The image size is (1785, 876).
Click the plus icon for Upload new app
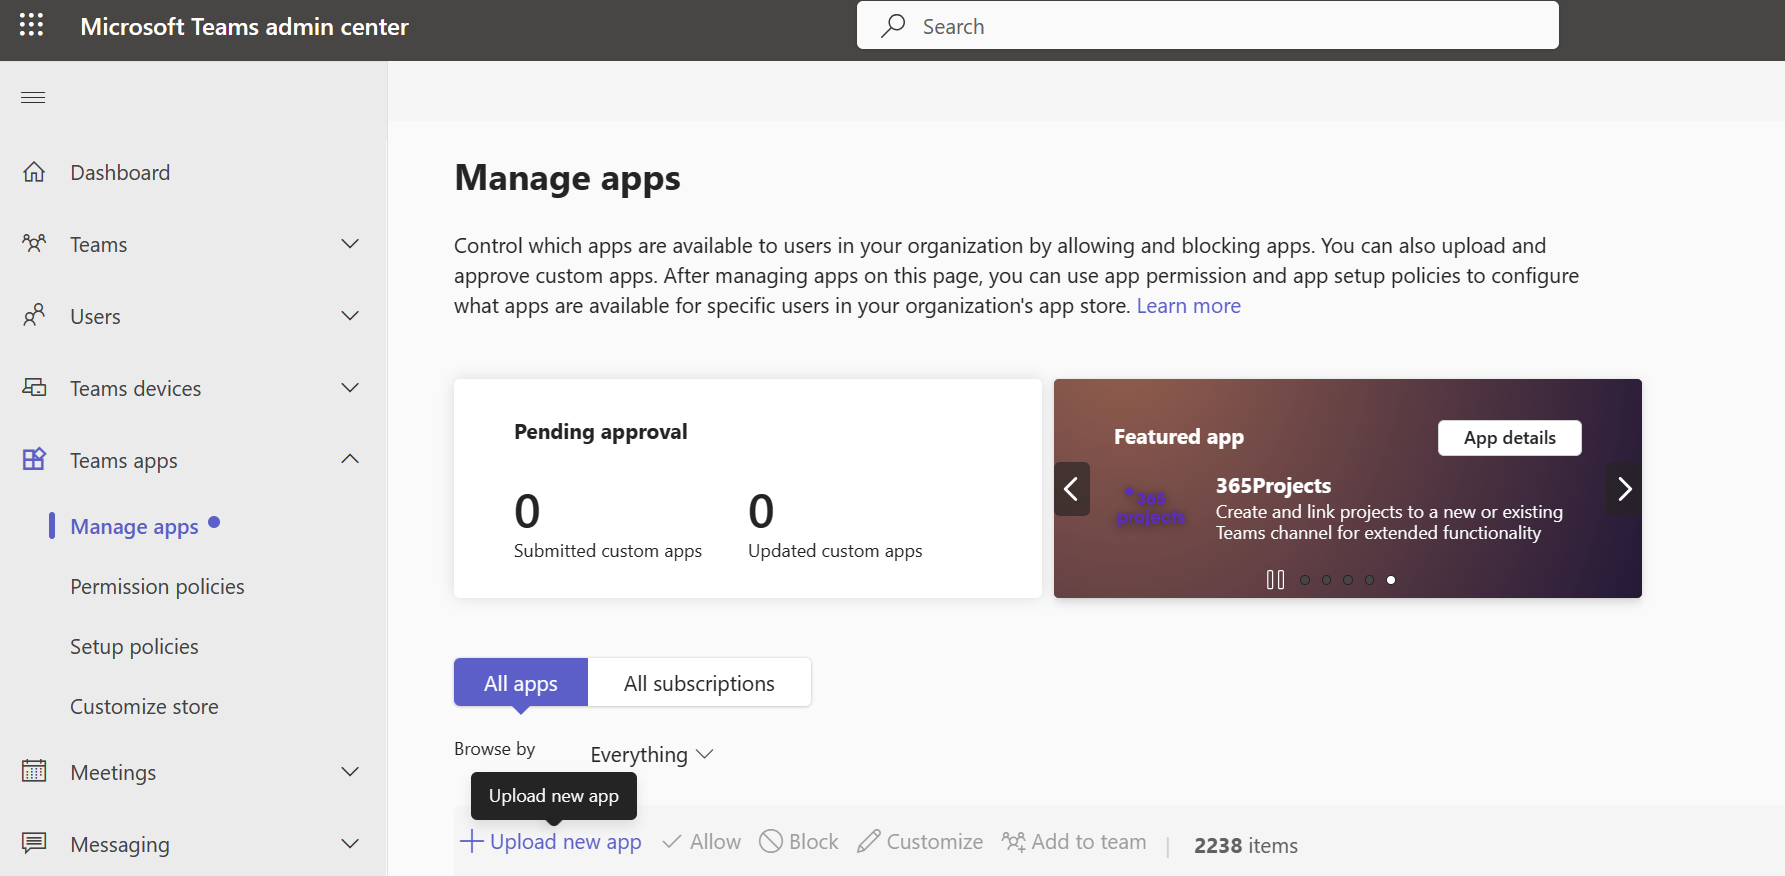pos(471,841)
